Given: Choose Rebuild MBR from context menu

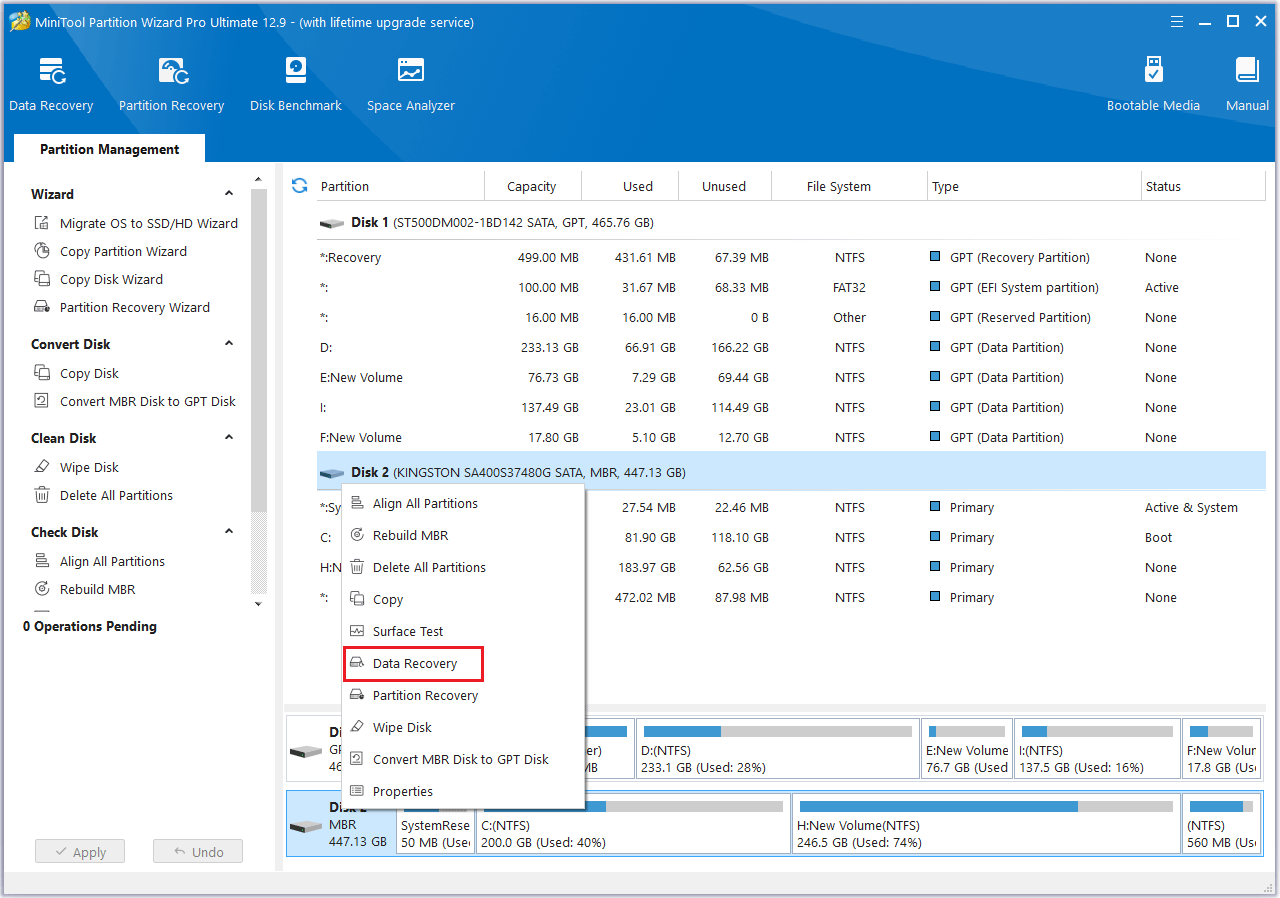Looking at the screenshot, I should (463, 535).
